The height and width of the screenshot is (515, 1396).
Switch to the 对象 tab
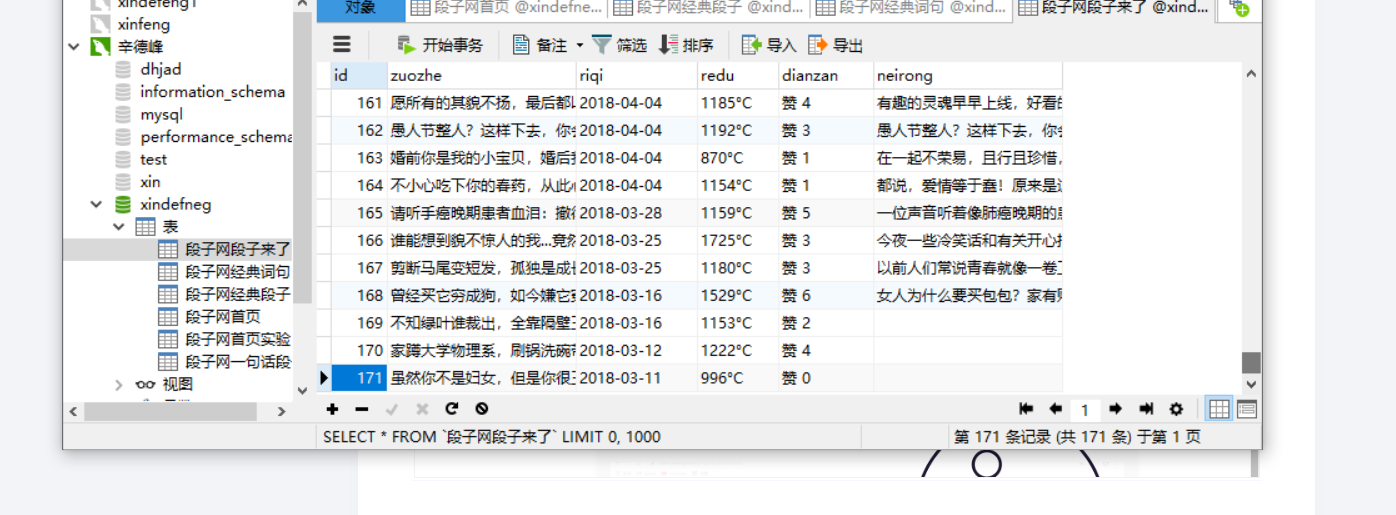(x=361, y=9)
